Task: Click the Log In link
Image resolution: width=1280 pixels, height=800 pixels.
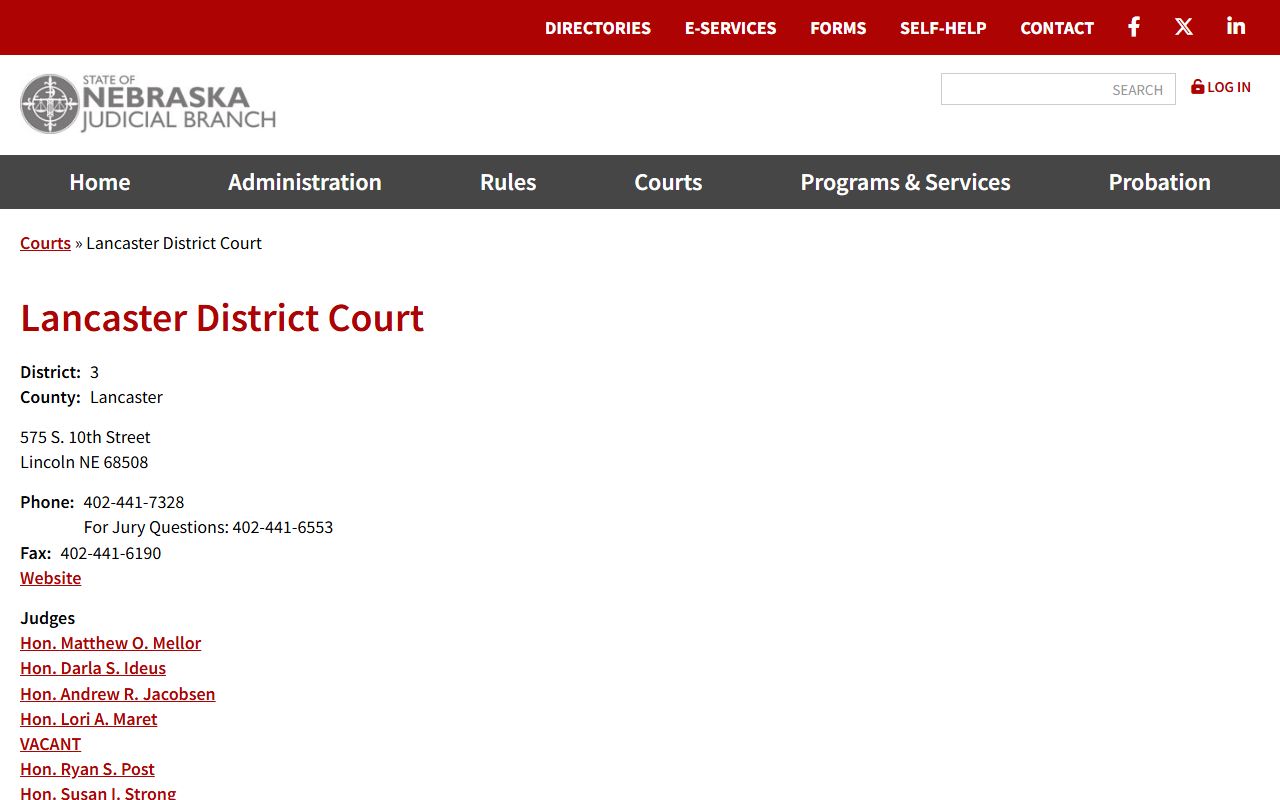Action: click(1229, 87)
